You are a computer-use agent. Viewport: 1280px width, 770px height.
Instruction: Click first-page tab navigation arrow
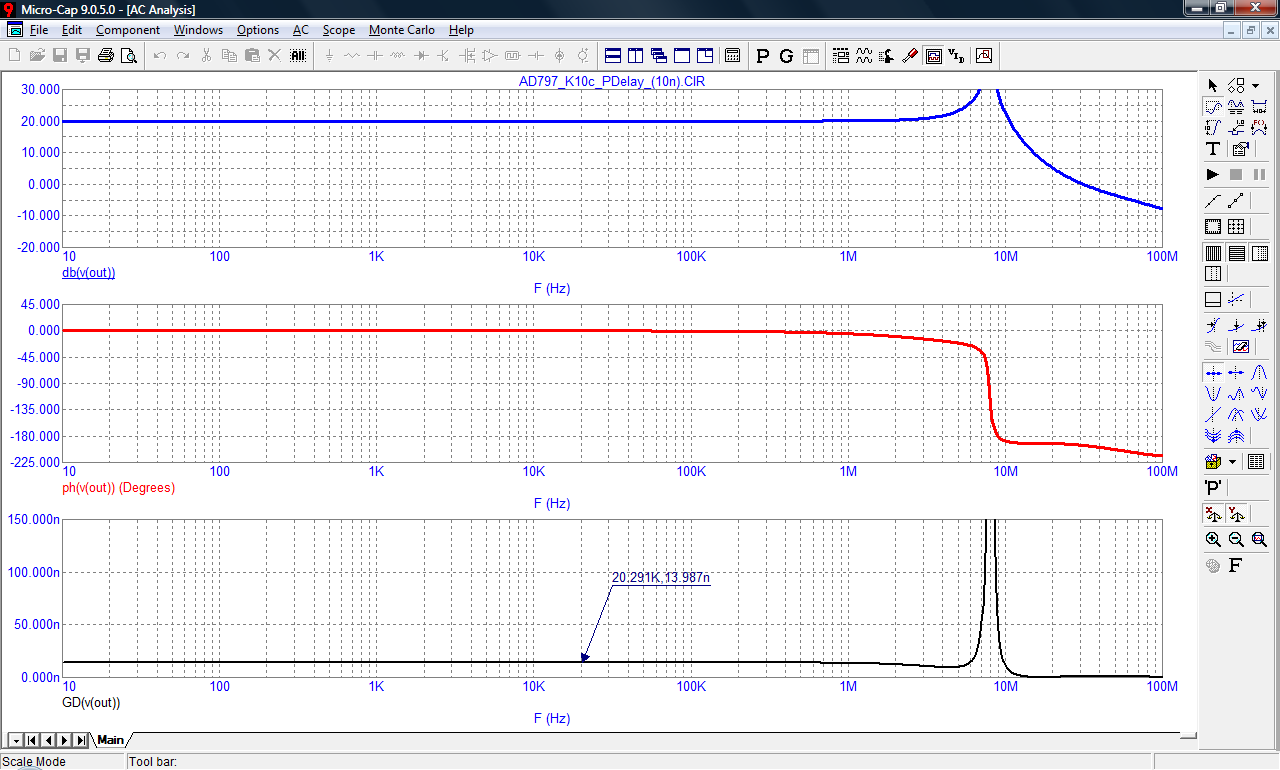[x=32, y=740]
